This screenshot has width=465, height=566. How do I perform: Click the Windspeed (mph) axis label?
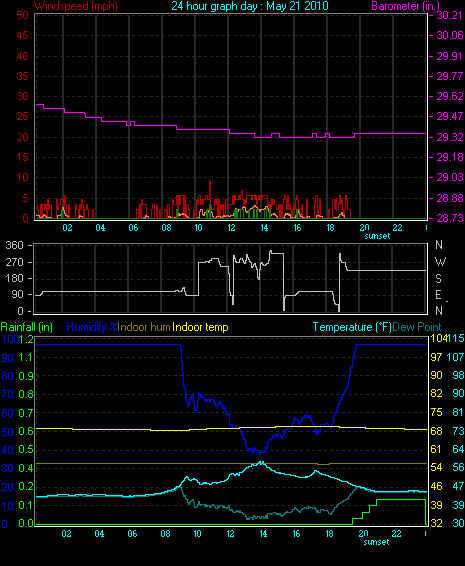pyautogui.click(x=75, y=6)
